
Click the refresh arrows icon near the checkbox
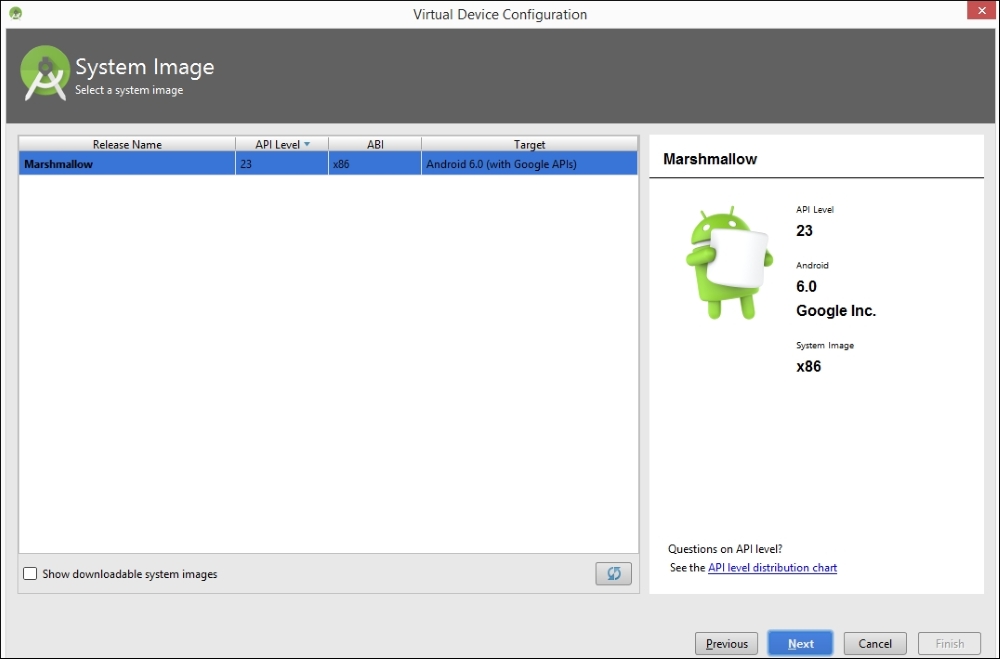click(613, 573)
